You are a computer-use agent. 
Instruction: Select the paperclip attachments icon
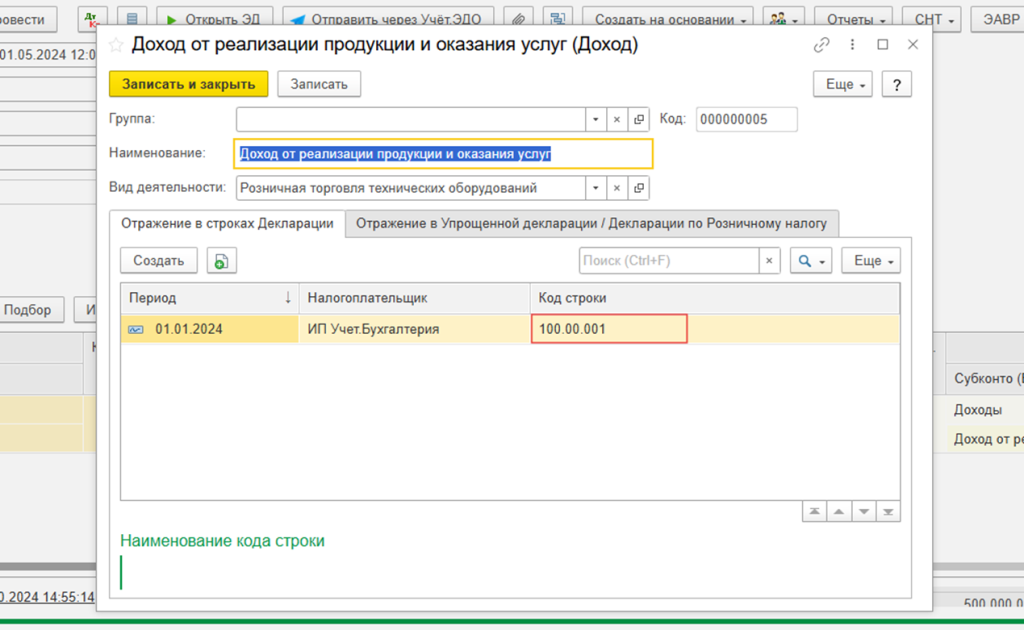point(519,18)
